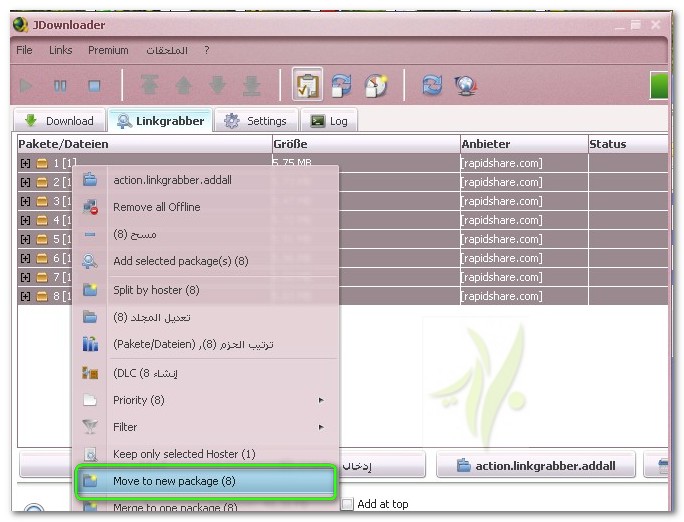Expand package 3 in the list

[25, 201]
